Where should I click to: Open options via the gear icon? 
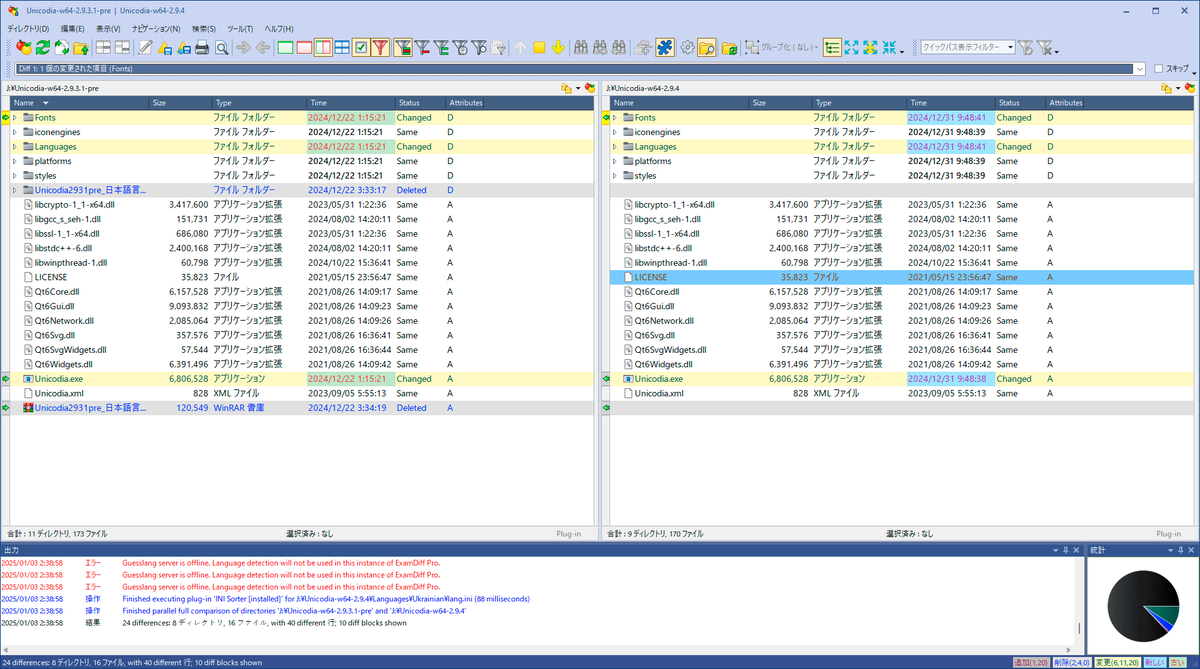687,47
